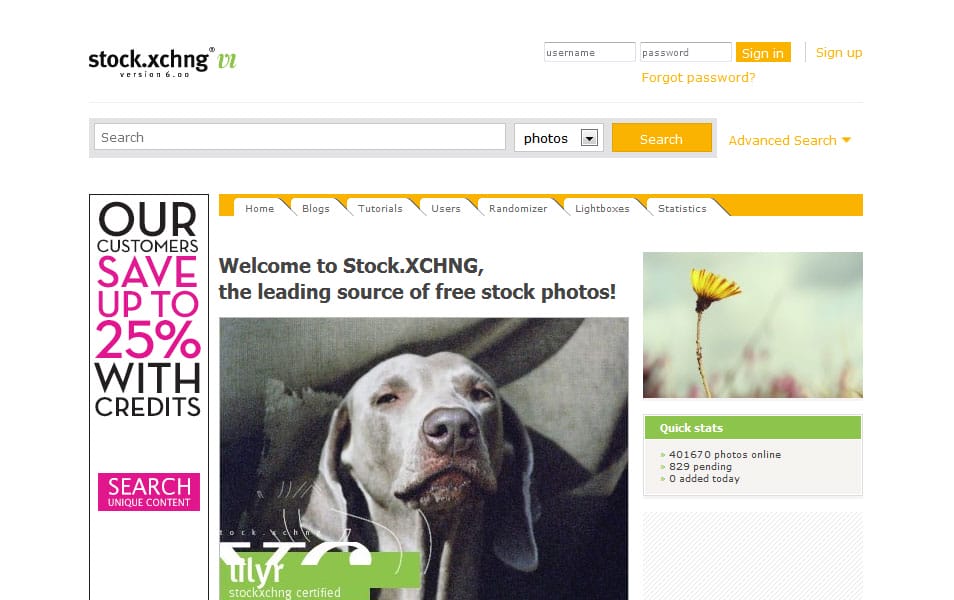Screen dimensions: 954x600
Task: Follow the Forgot password? link
Action: [698, 77]
